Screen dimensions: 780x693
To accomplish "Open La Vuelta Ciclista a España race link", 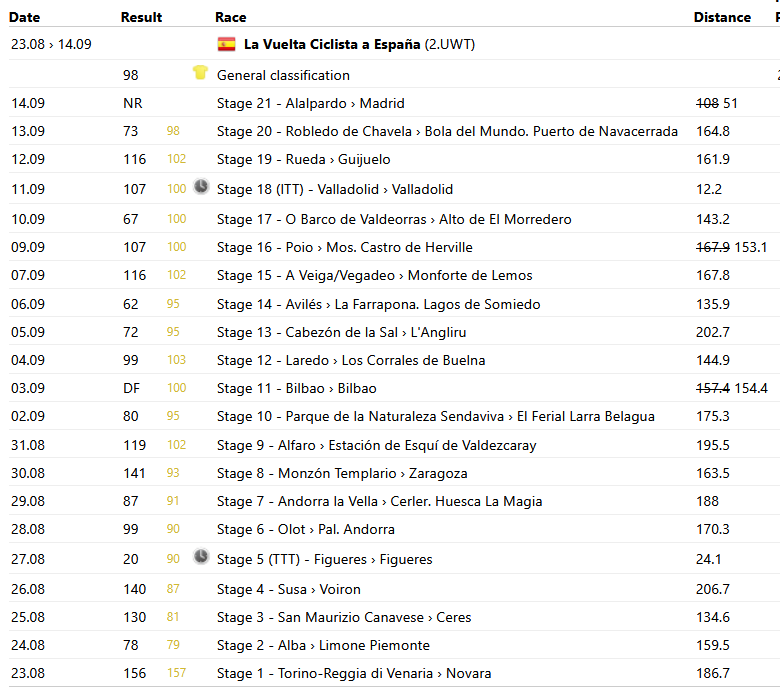I will click(332, 45).
